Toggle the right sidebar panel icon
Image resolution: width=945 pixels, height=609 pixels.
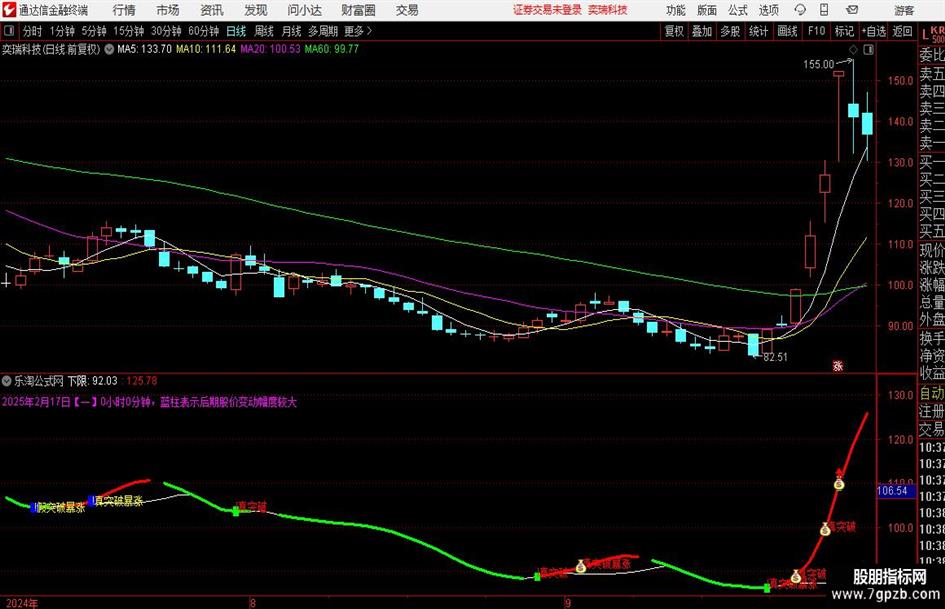pyautogui.click(x=868, y=49)
